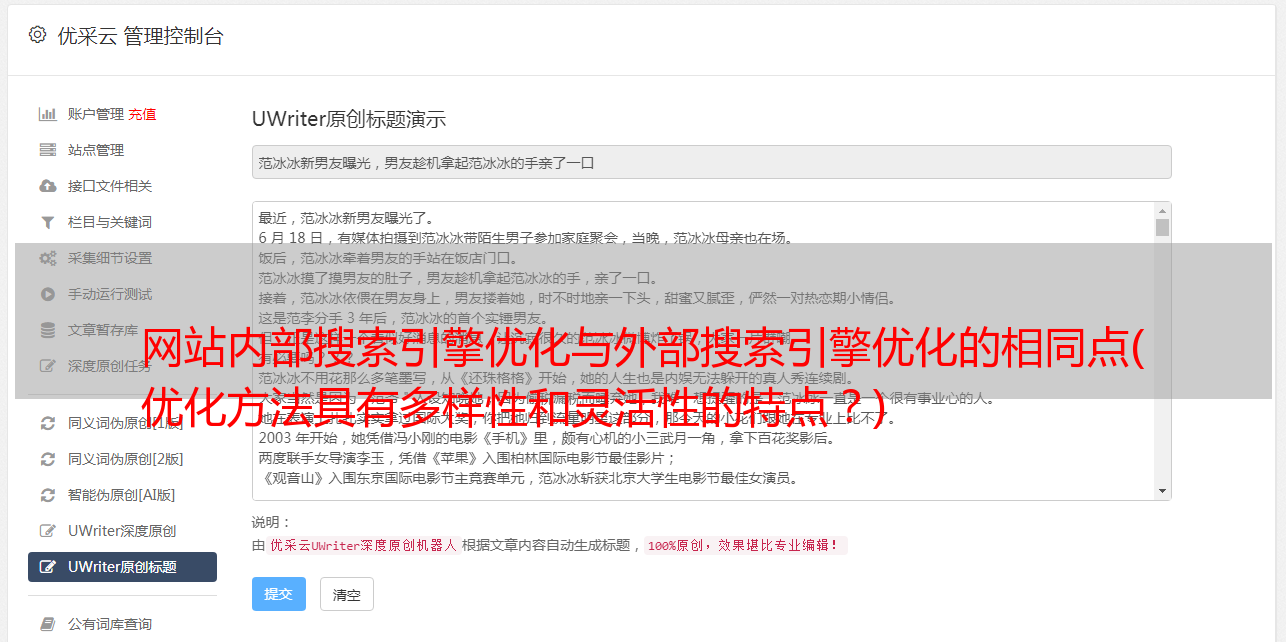Screen dimensions: 1286x642
Task: Click inside the article content textarea
Action: pos(703,351)
